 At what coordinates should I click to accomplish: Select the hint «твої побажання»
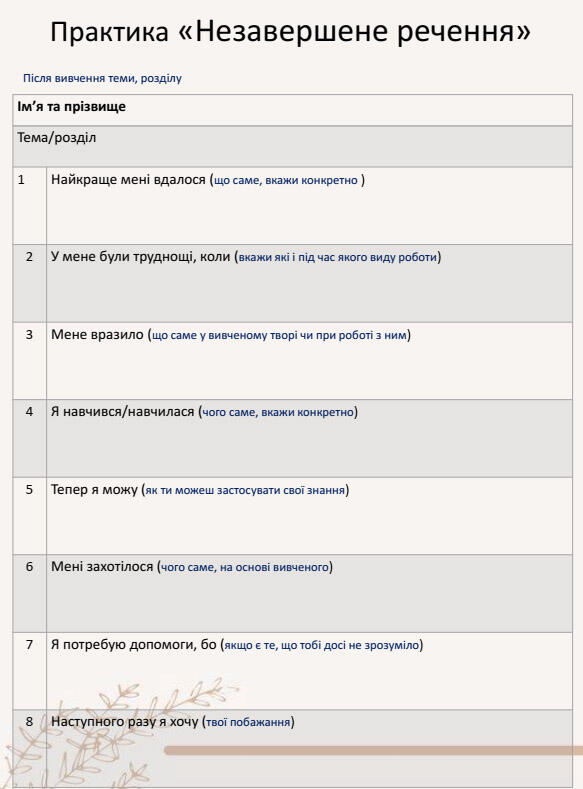click(248, 722)
